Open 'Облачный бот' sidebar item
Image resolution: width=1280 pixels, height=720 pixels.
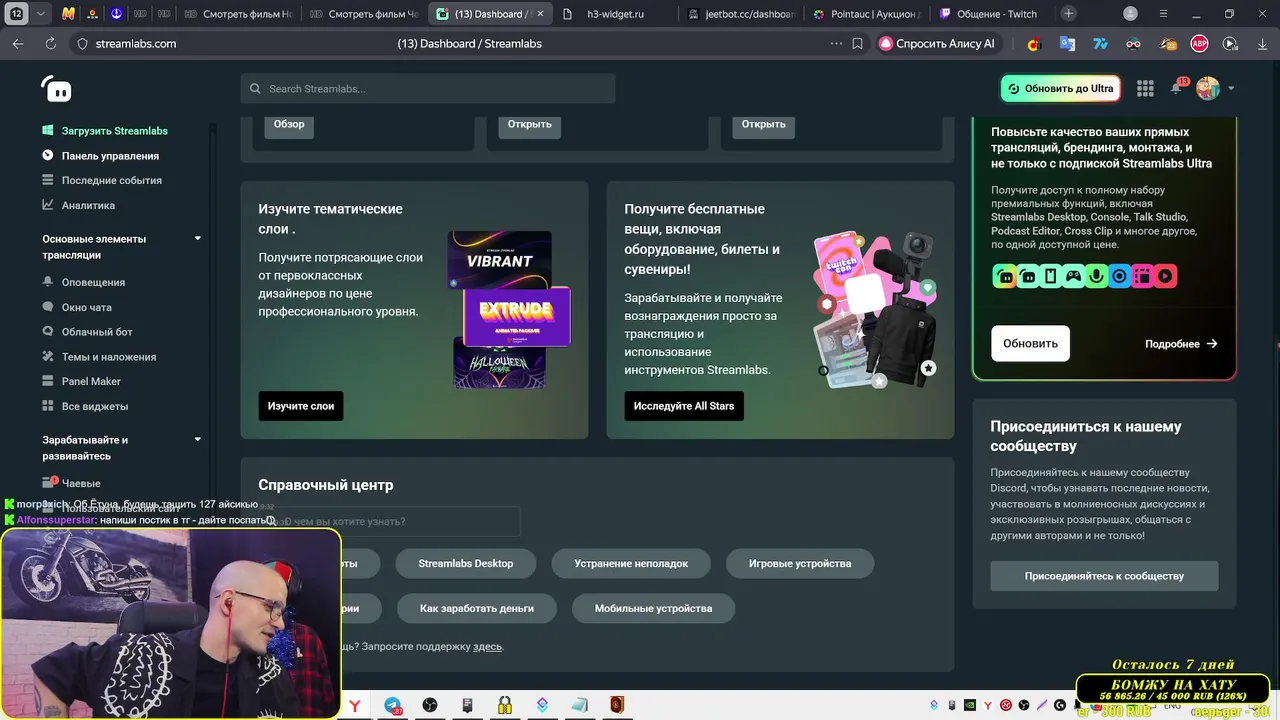pos(97,332)
